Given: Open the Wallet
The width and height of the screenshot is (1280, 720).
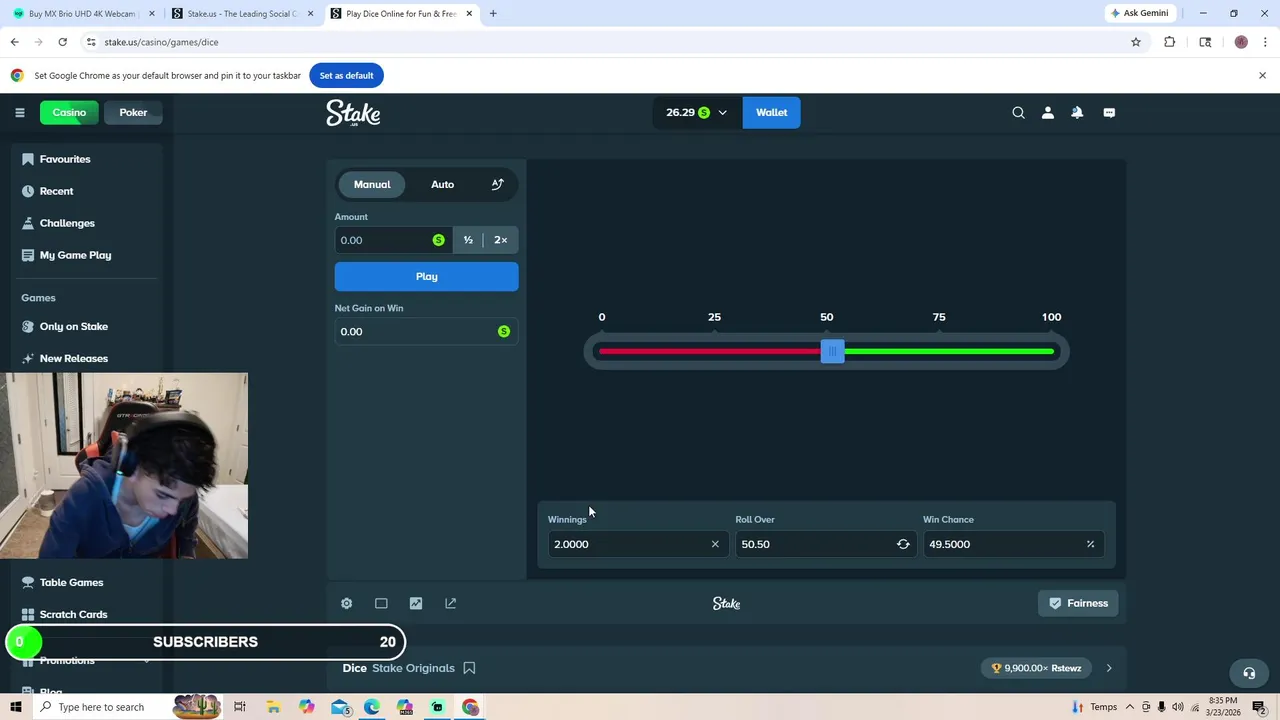Looking at the screenshot, I should pos(771,112).
